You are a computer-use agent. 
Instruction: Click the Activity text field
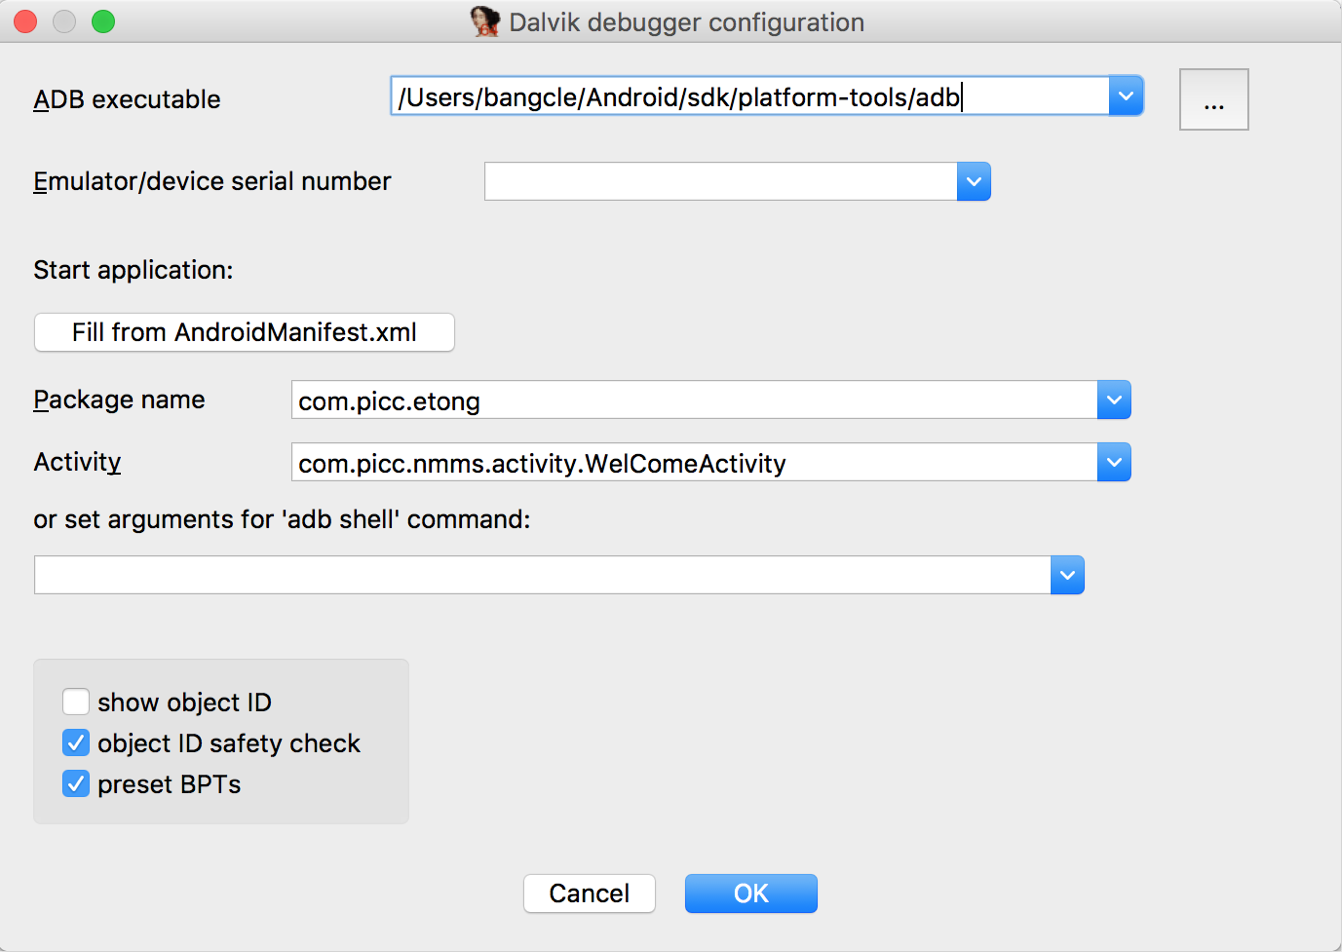[x=694, y=462]
